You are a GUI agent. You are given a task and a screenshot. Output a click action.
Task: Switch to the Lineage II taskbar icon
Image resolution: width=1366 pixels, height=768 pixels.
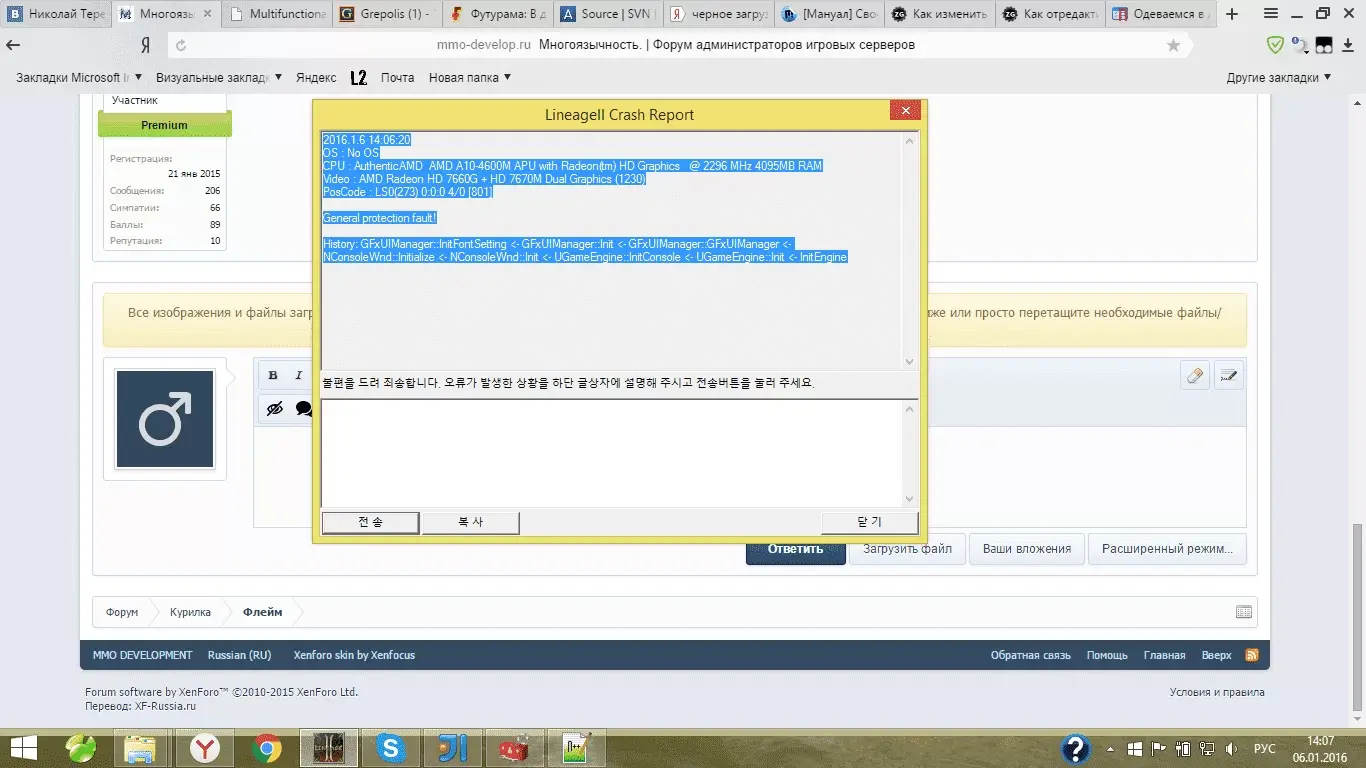330,747
